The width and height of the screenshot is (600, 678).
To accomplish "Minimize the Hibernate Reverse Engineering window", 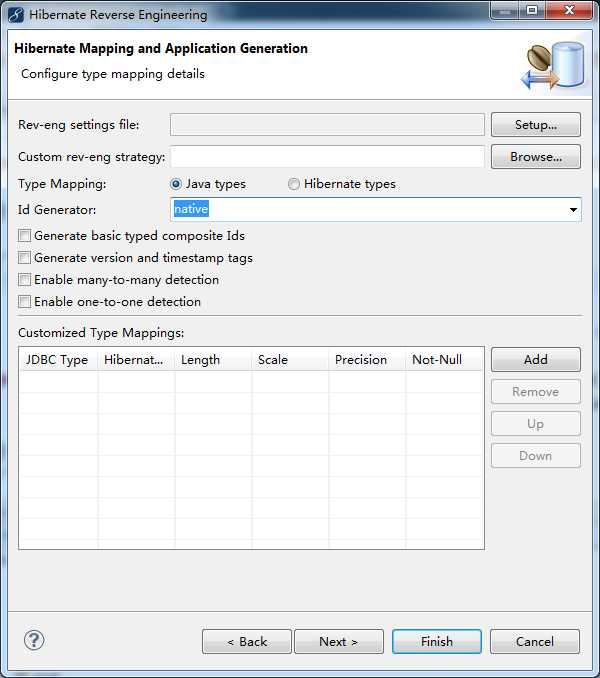I will coord(505,10).
